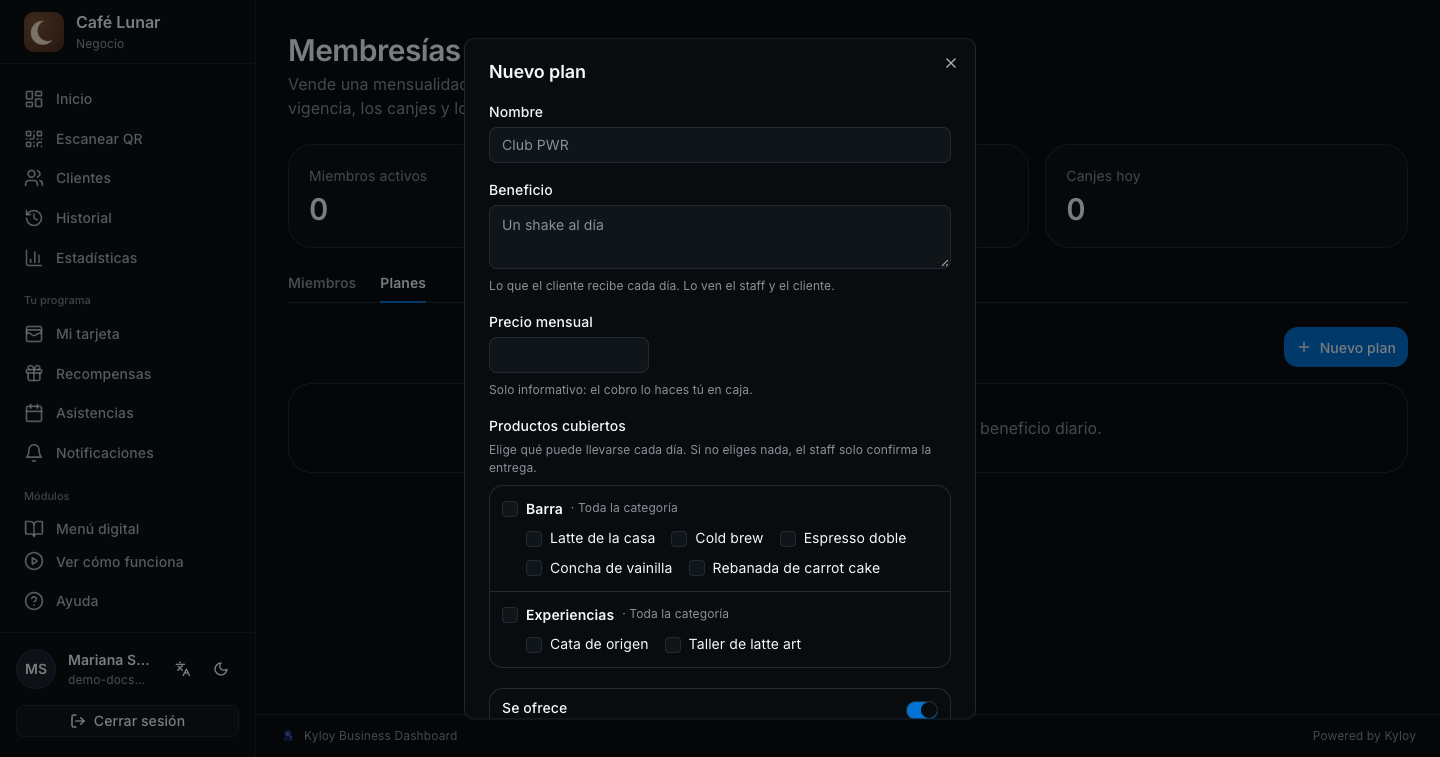Click the Asistencias calendar icon
This screenshot has width=1440, height=757.
[x=34, y=413]
